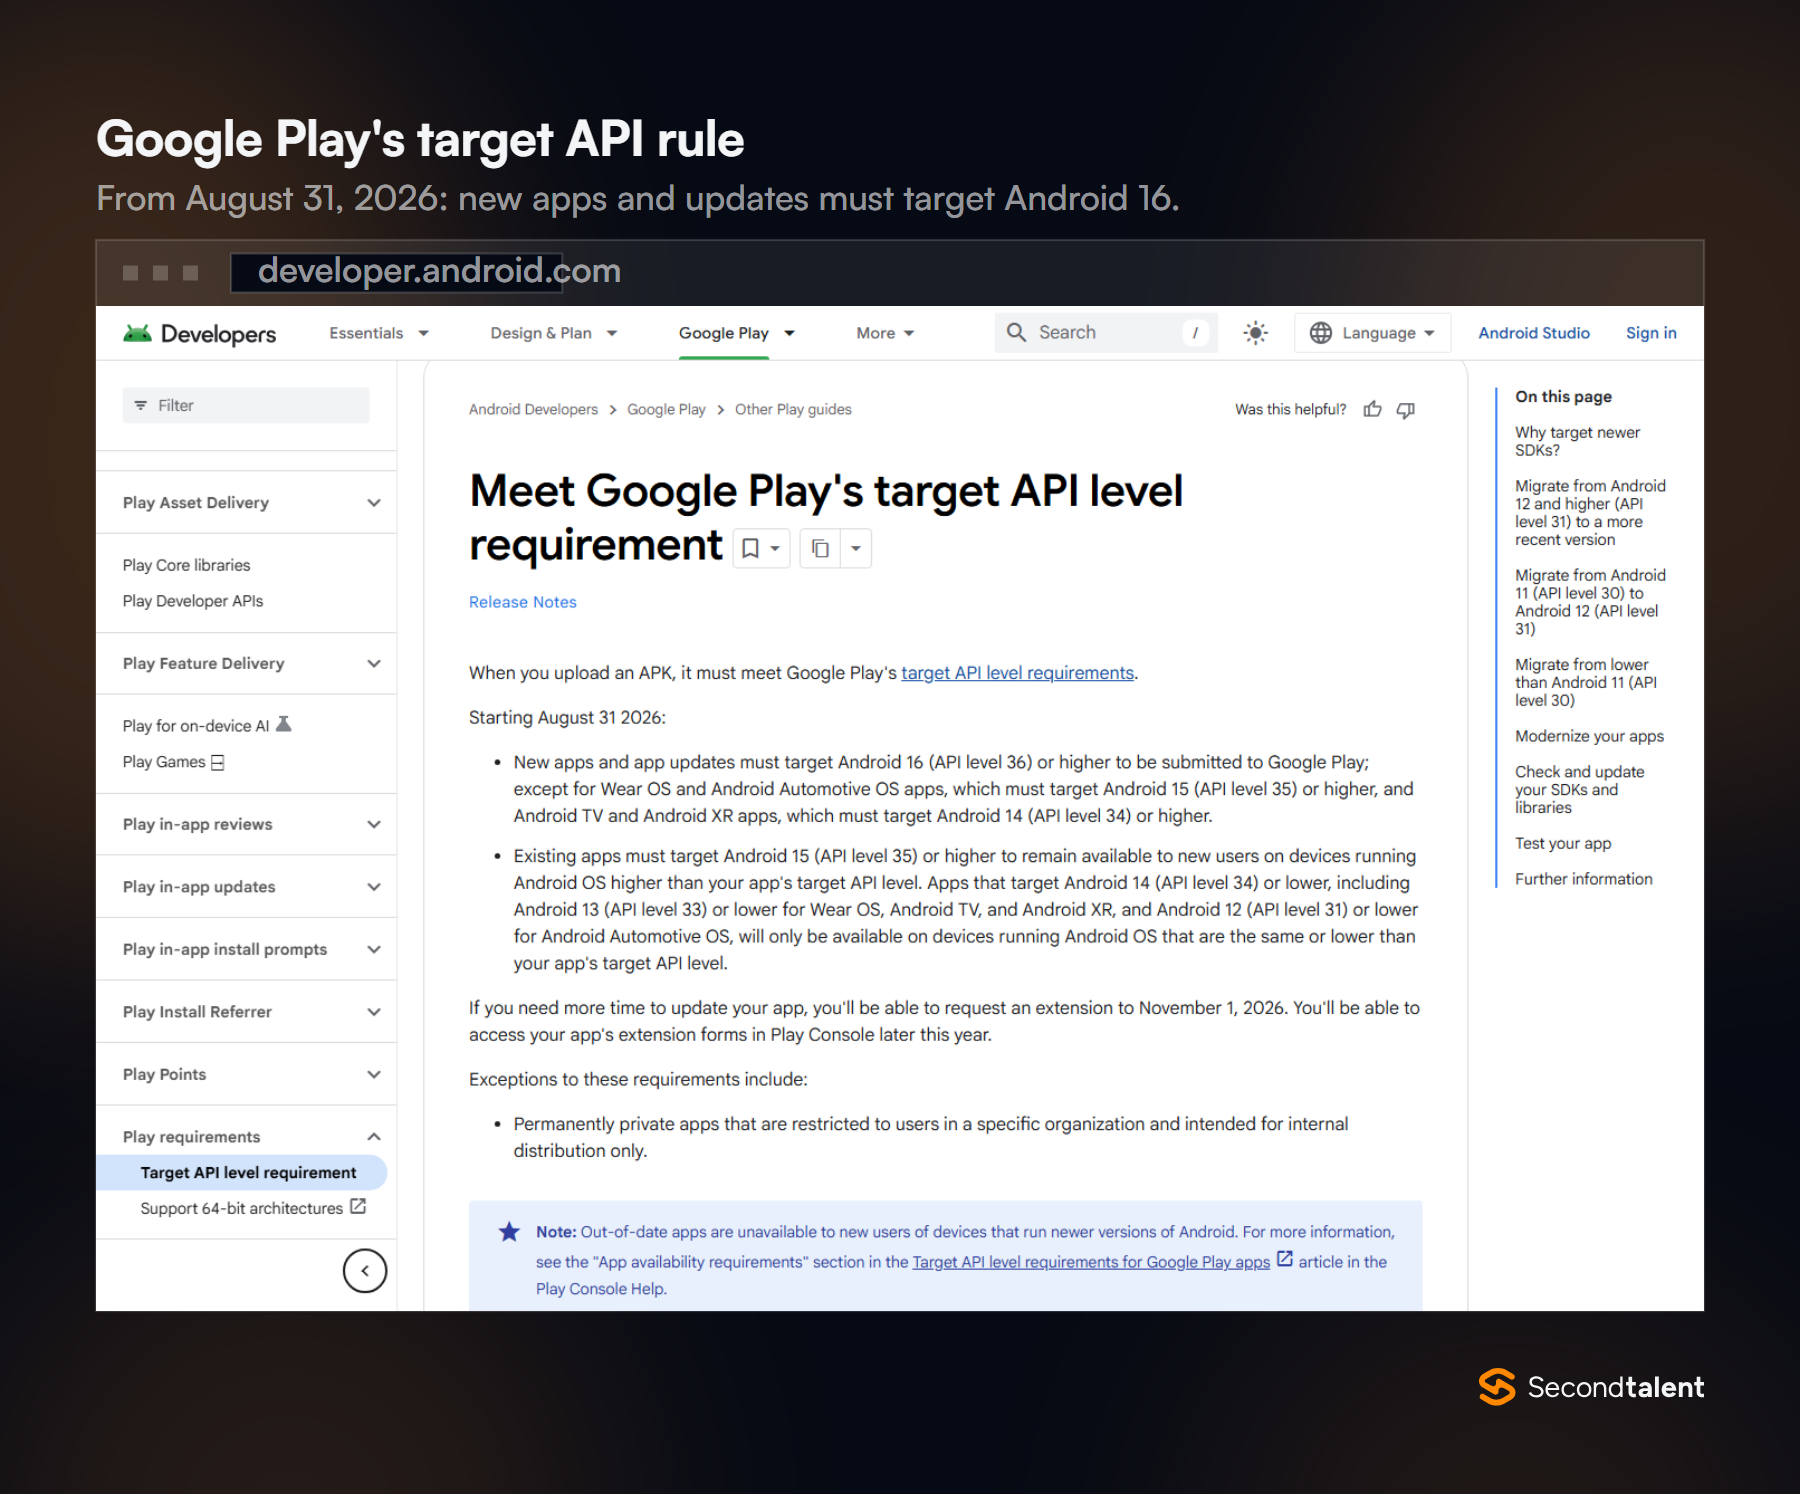
Task: Focus the Search input field
Action: [1106, 333]
